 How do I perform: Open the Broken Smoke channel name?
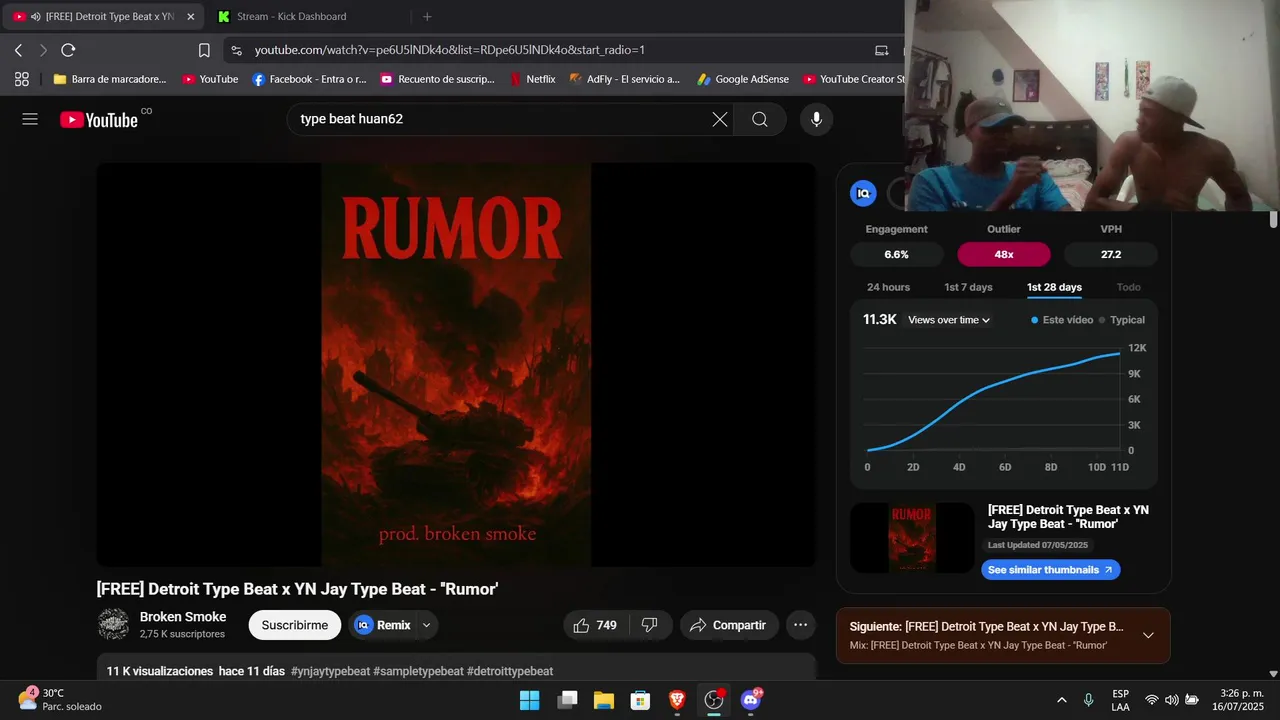183,617
